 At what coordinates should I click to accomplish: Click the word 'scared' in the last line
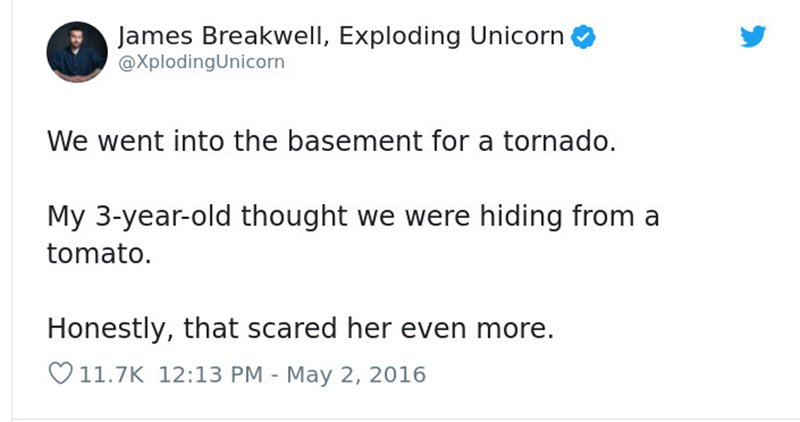coord(292,329)
